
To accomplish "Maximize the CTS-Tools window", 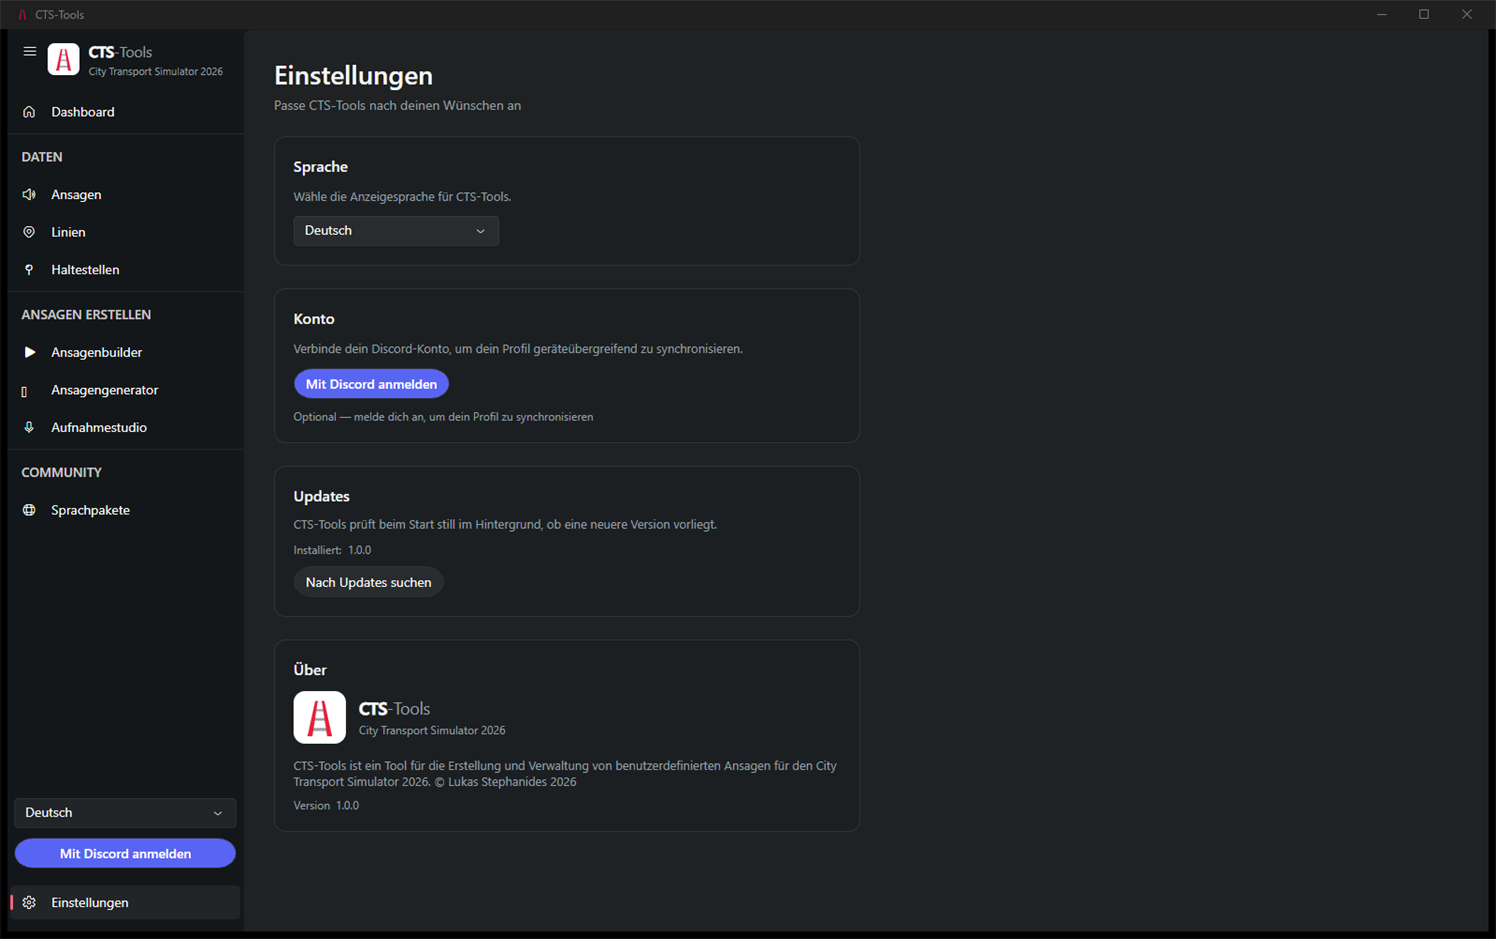I will [x=1424, y=15].
